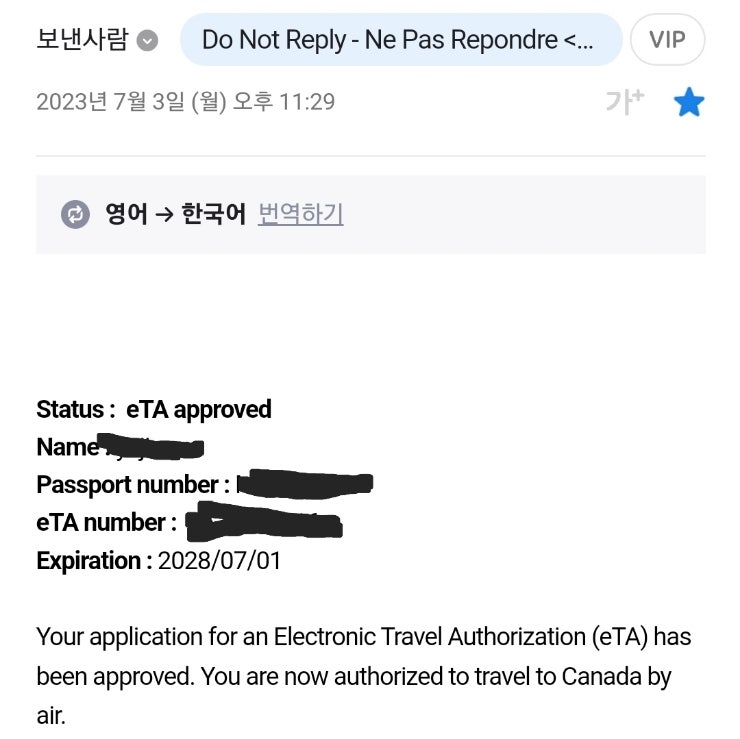Click the 2028/07/01 expiration date
740x739 pixels.
(x=219, y=561)
